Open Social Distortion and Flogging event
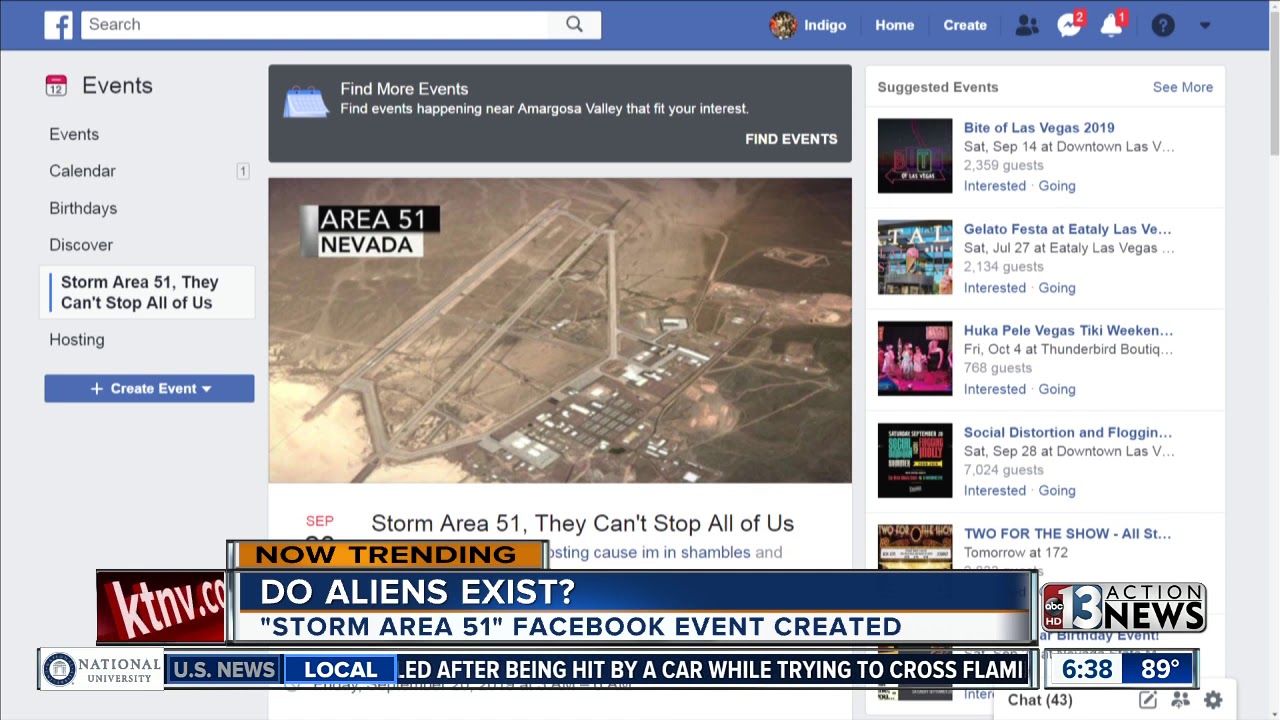Screen dimensions: 1280x720 1068,432
